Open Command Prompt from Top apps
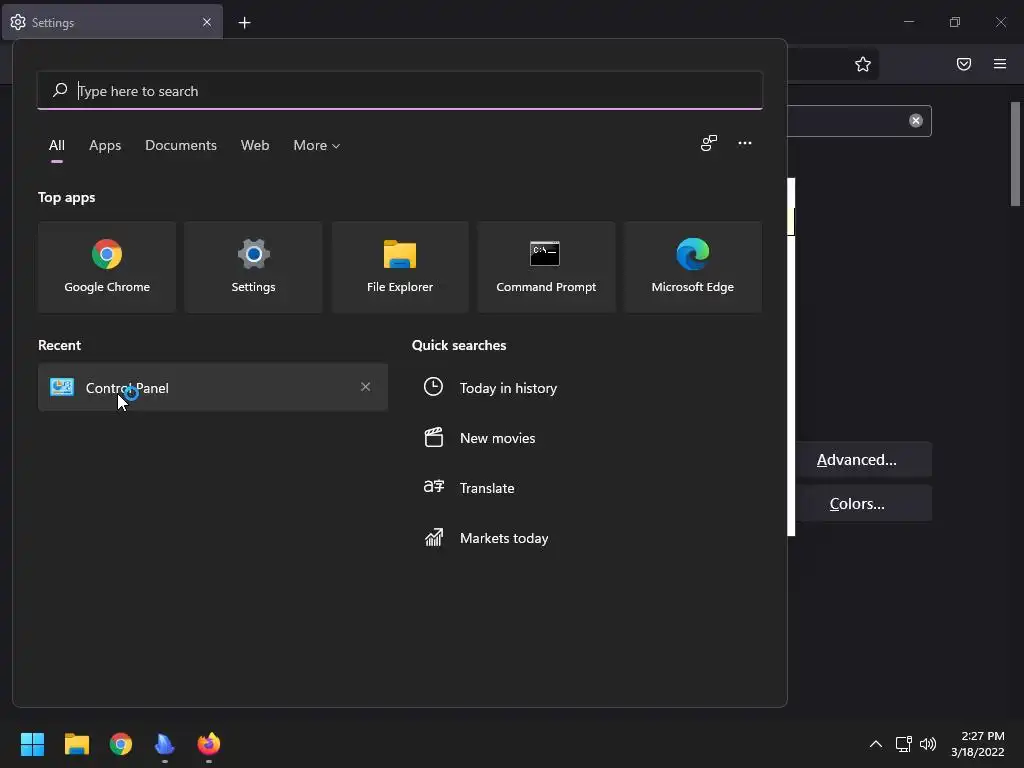The width and height of the screenshot is (1024, 768). tap(546, 267)
